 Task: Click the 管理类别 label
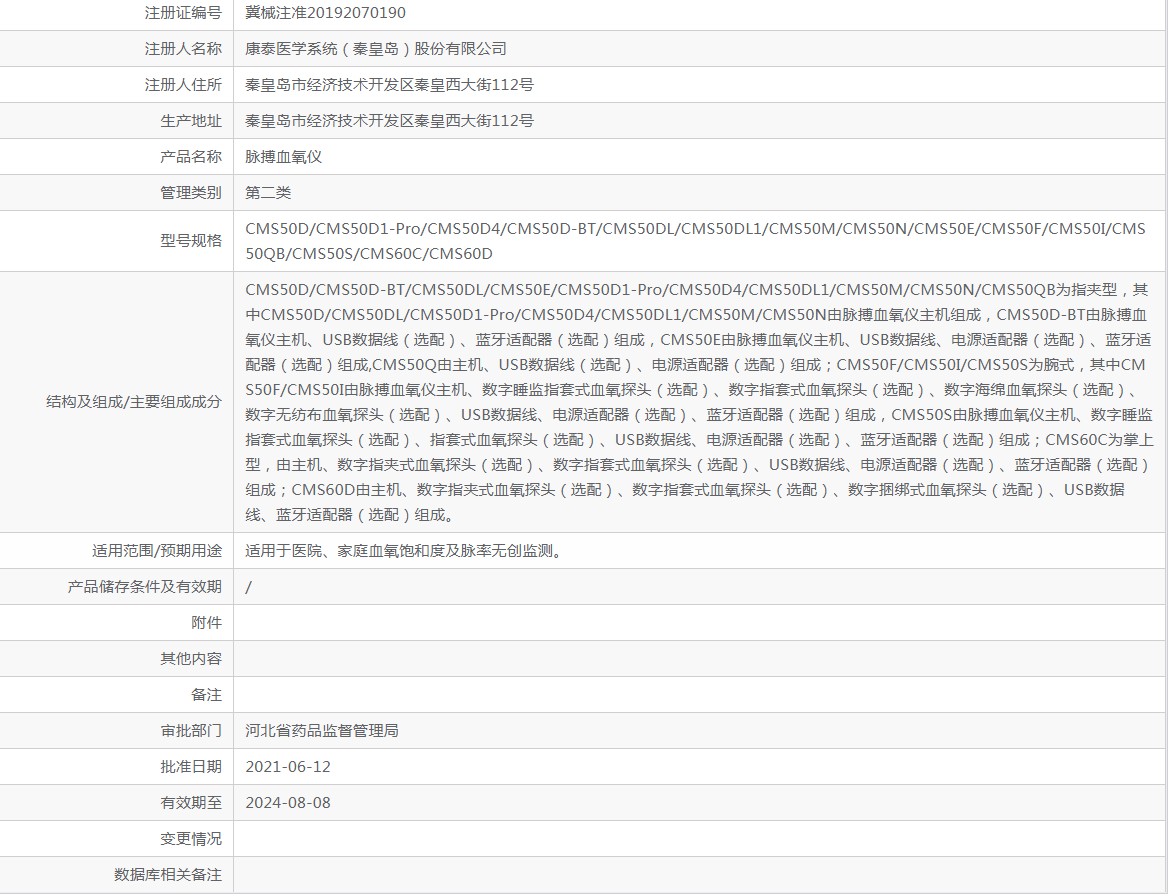191,192
